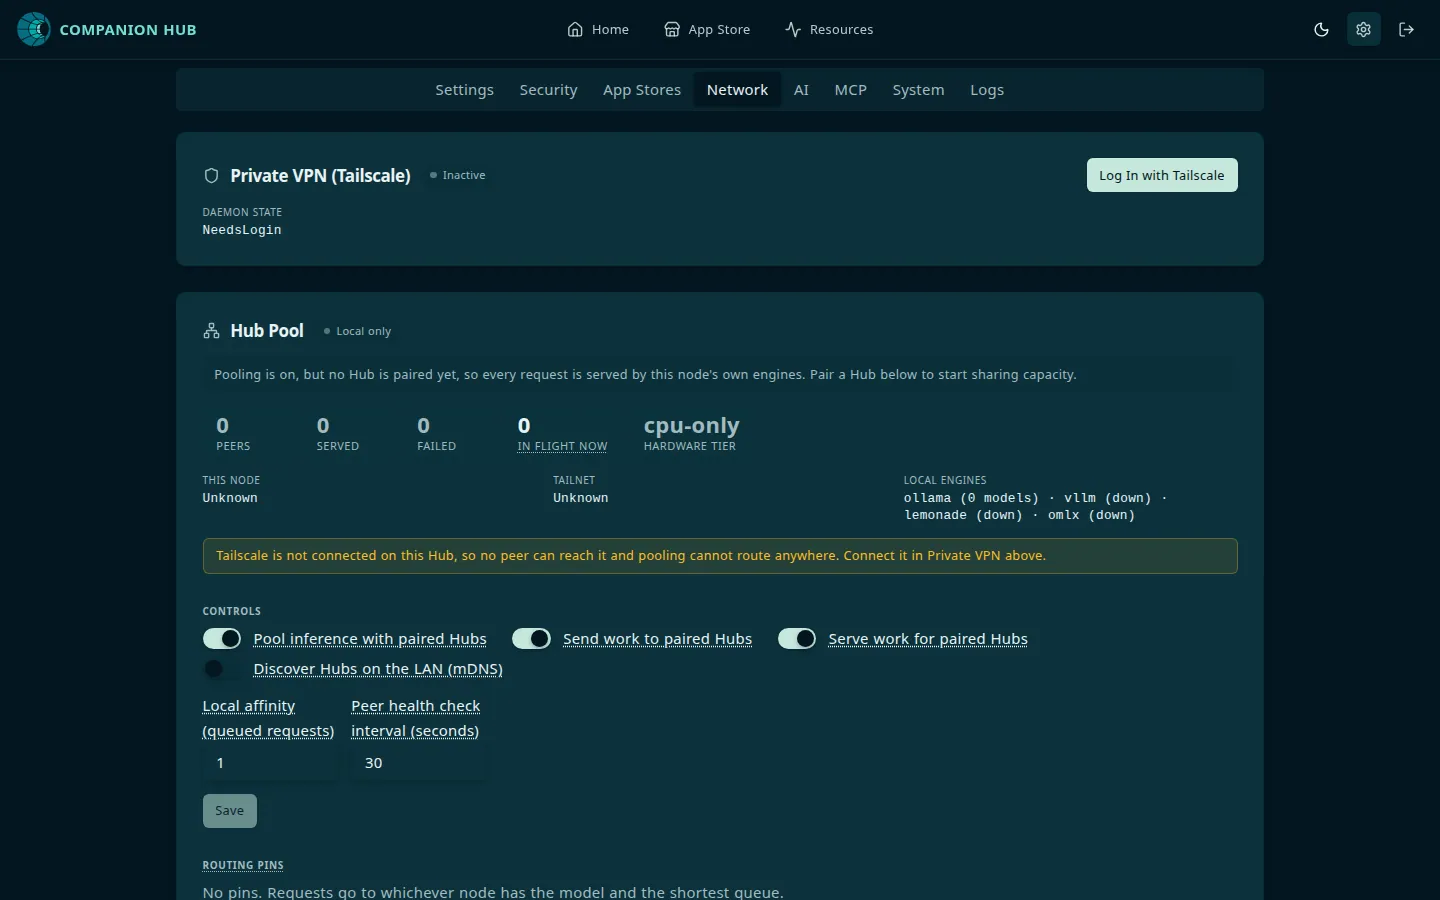This screenshot has width=1440, height=900.
Task: Open the Settings tab
Action: (464, 90)
